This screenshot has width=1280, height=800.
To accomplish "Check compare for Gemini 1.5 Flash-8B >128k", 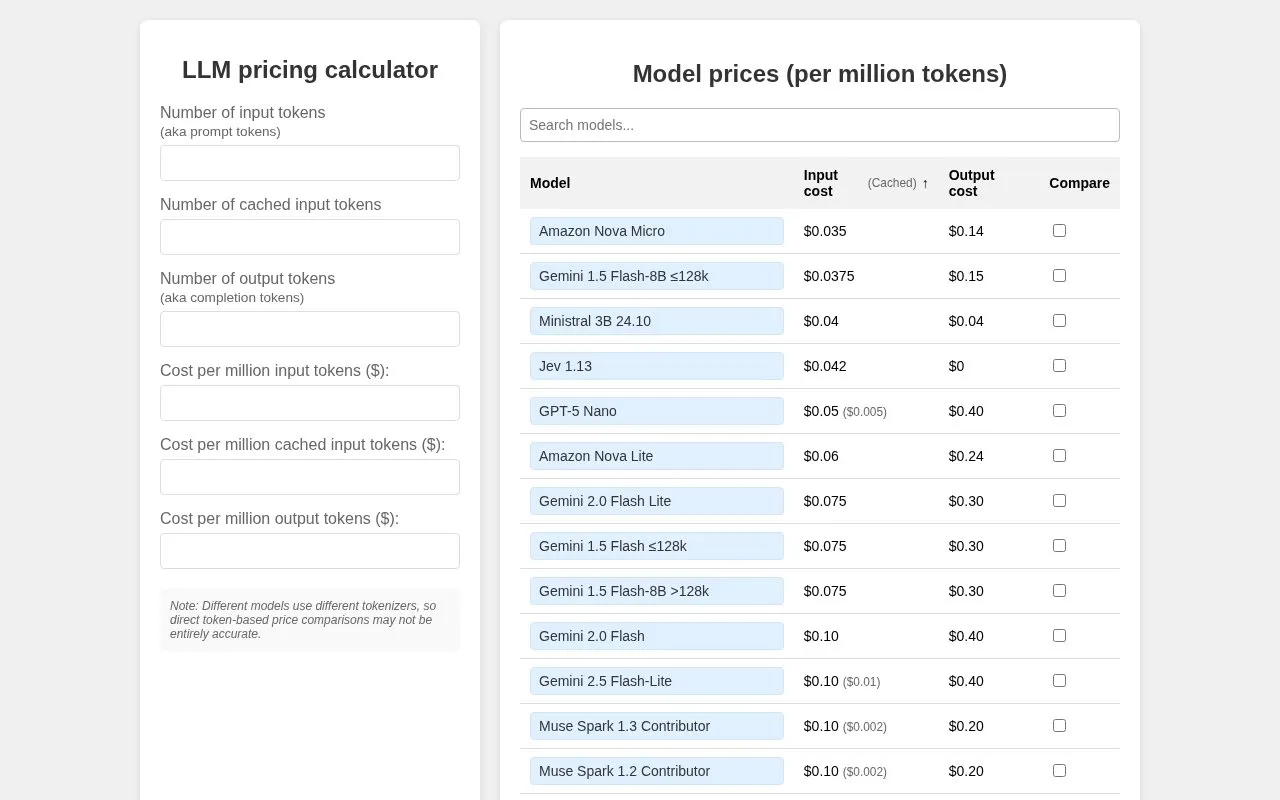I will coord(1059,591).
